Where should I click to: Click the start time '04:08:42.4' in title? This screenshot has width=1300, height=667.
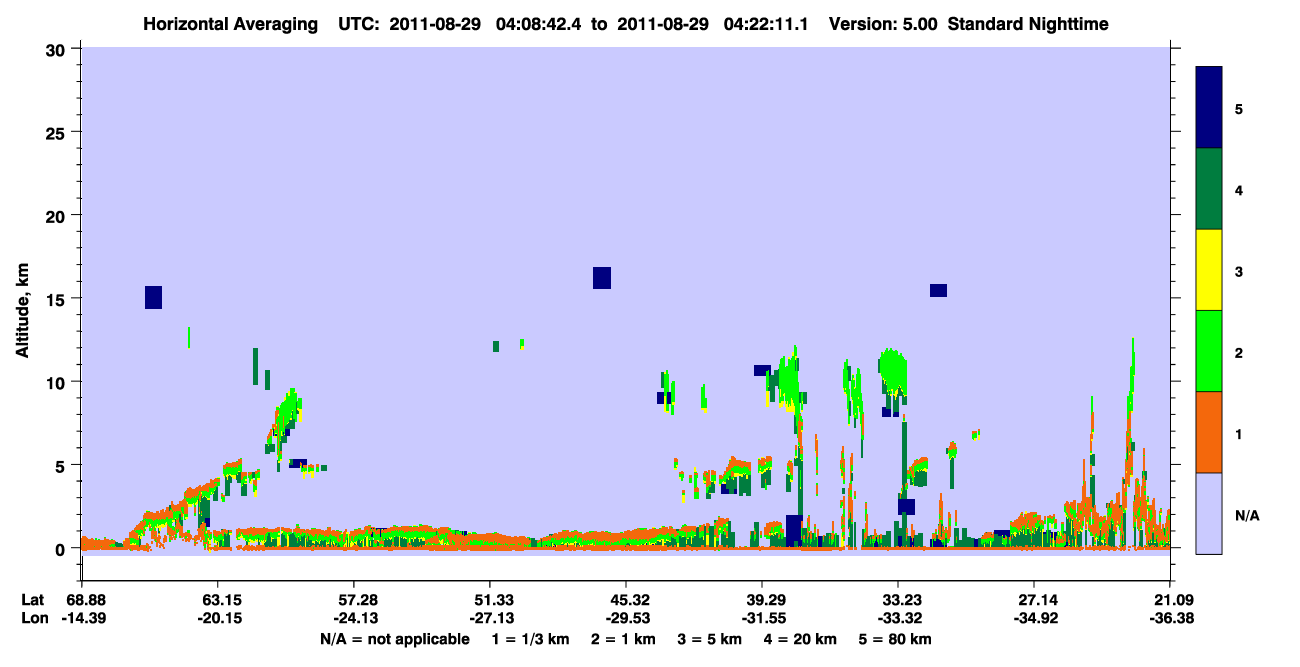pos(538,24)
